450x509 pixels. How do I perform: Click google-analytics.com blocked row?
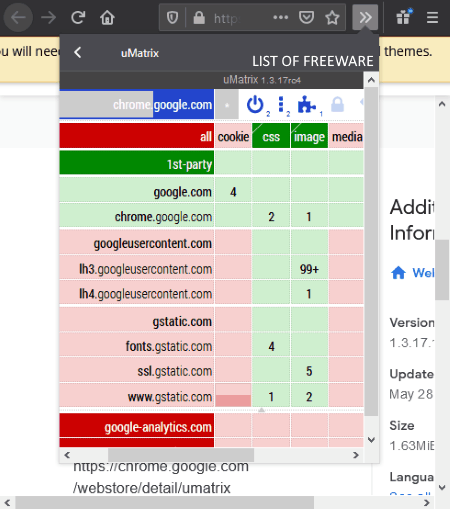[x=137, y=425]
